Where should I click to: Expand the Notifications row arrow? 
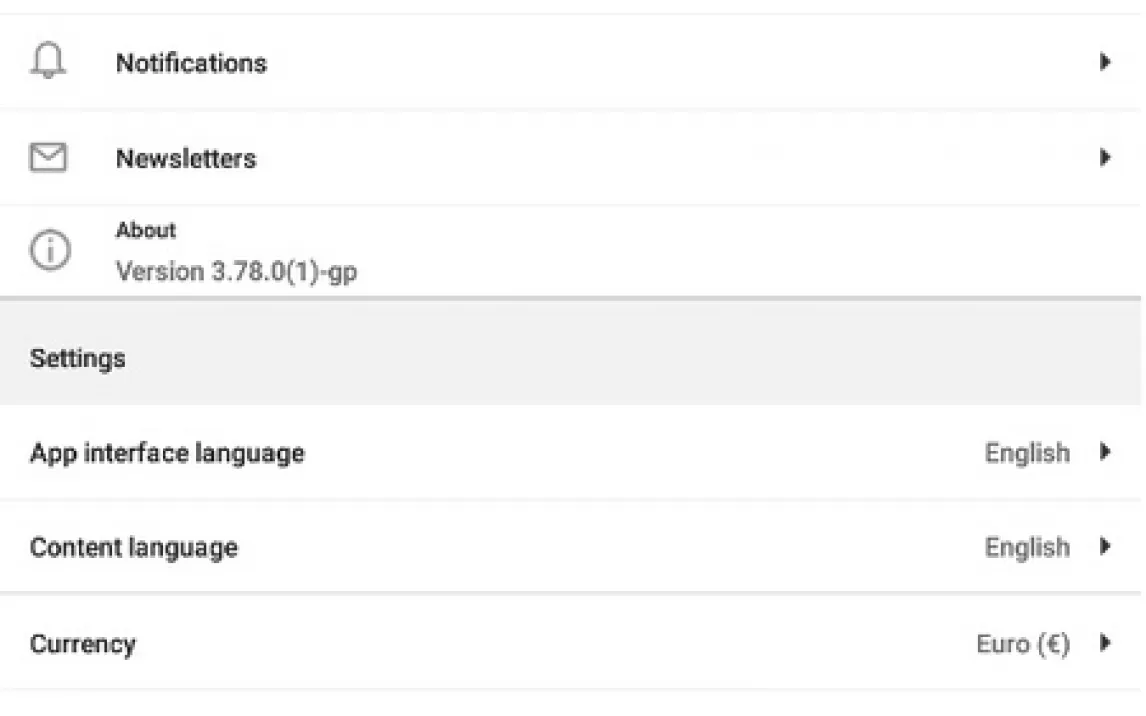click(x=1105, y=62)
